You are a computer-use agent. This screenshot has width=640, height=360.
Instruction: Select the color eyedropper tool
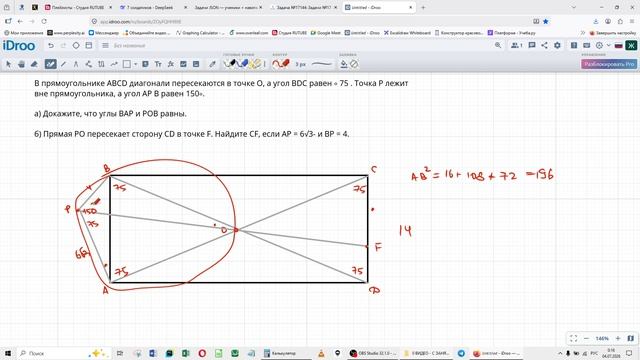click(x=212, y=64)
